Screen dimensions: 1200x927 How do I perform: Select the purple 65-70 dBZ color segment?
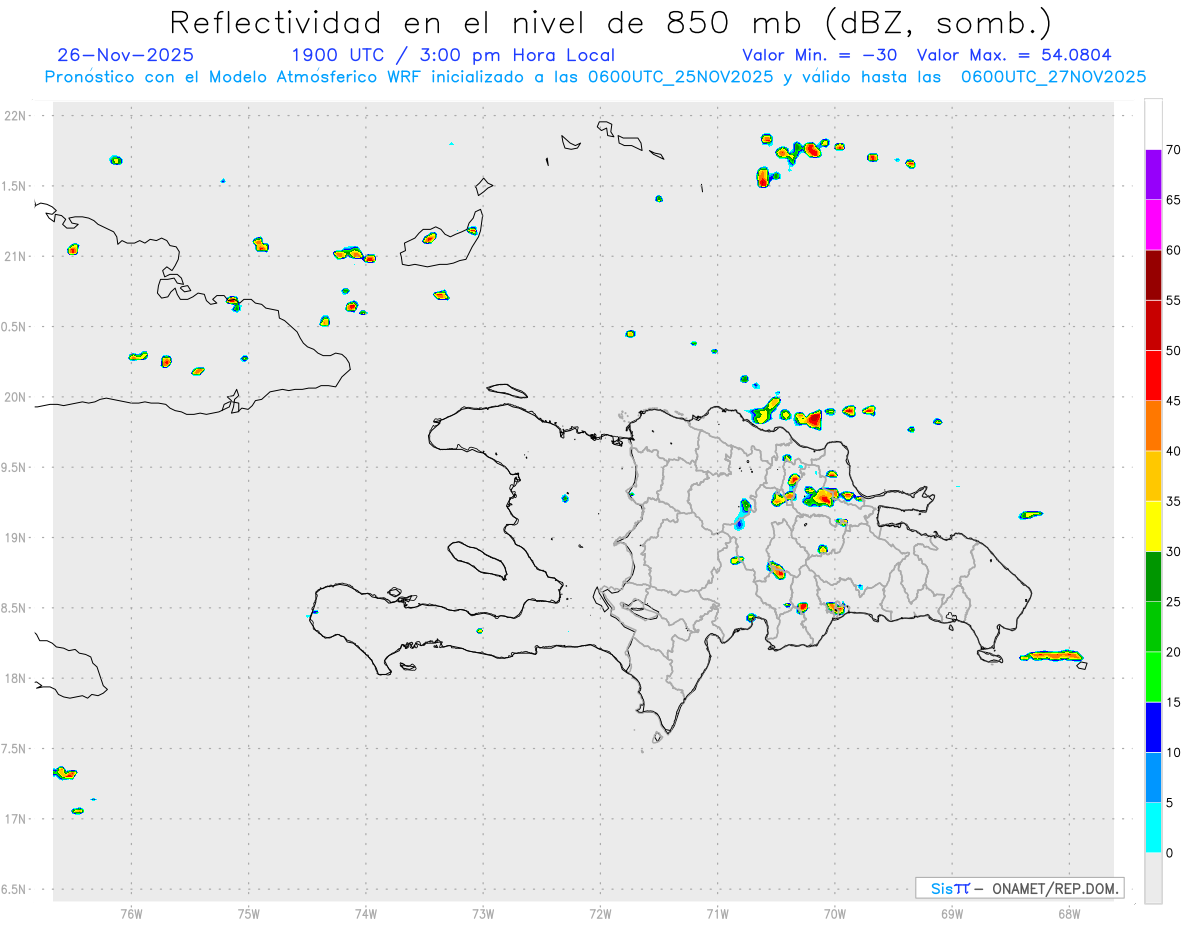coord(1153,175)
